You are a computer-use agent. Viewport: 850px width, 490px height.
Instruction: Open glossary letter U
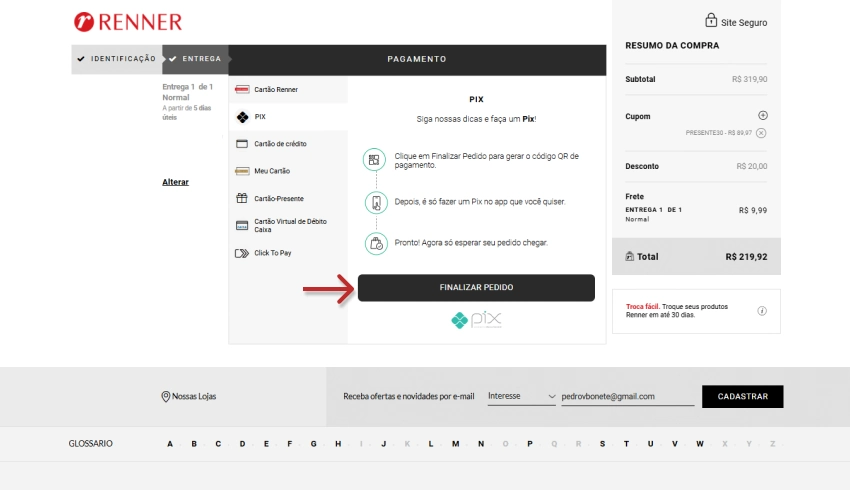click(x=651, y=444)
